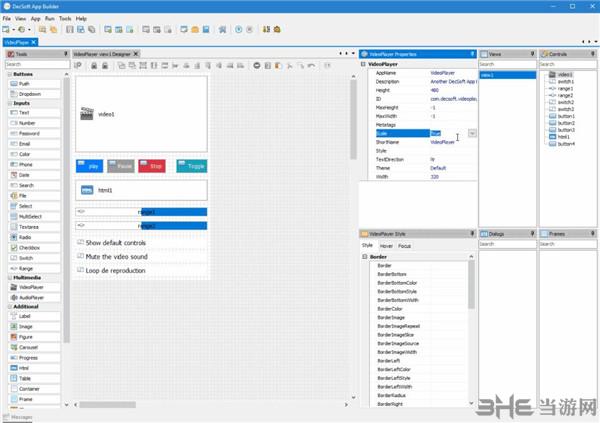
Task: Click the range1 slider control
Action: pos(142,212)
